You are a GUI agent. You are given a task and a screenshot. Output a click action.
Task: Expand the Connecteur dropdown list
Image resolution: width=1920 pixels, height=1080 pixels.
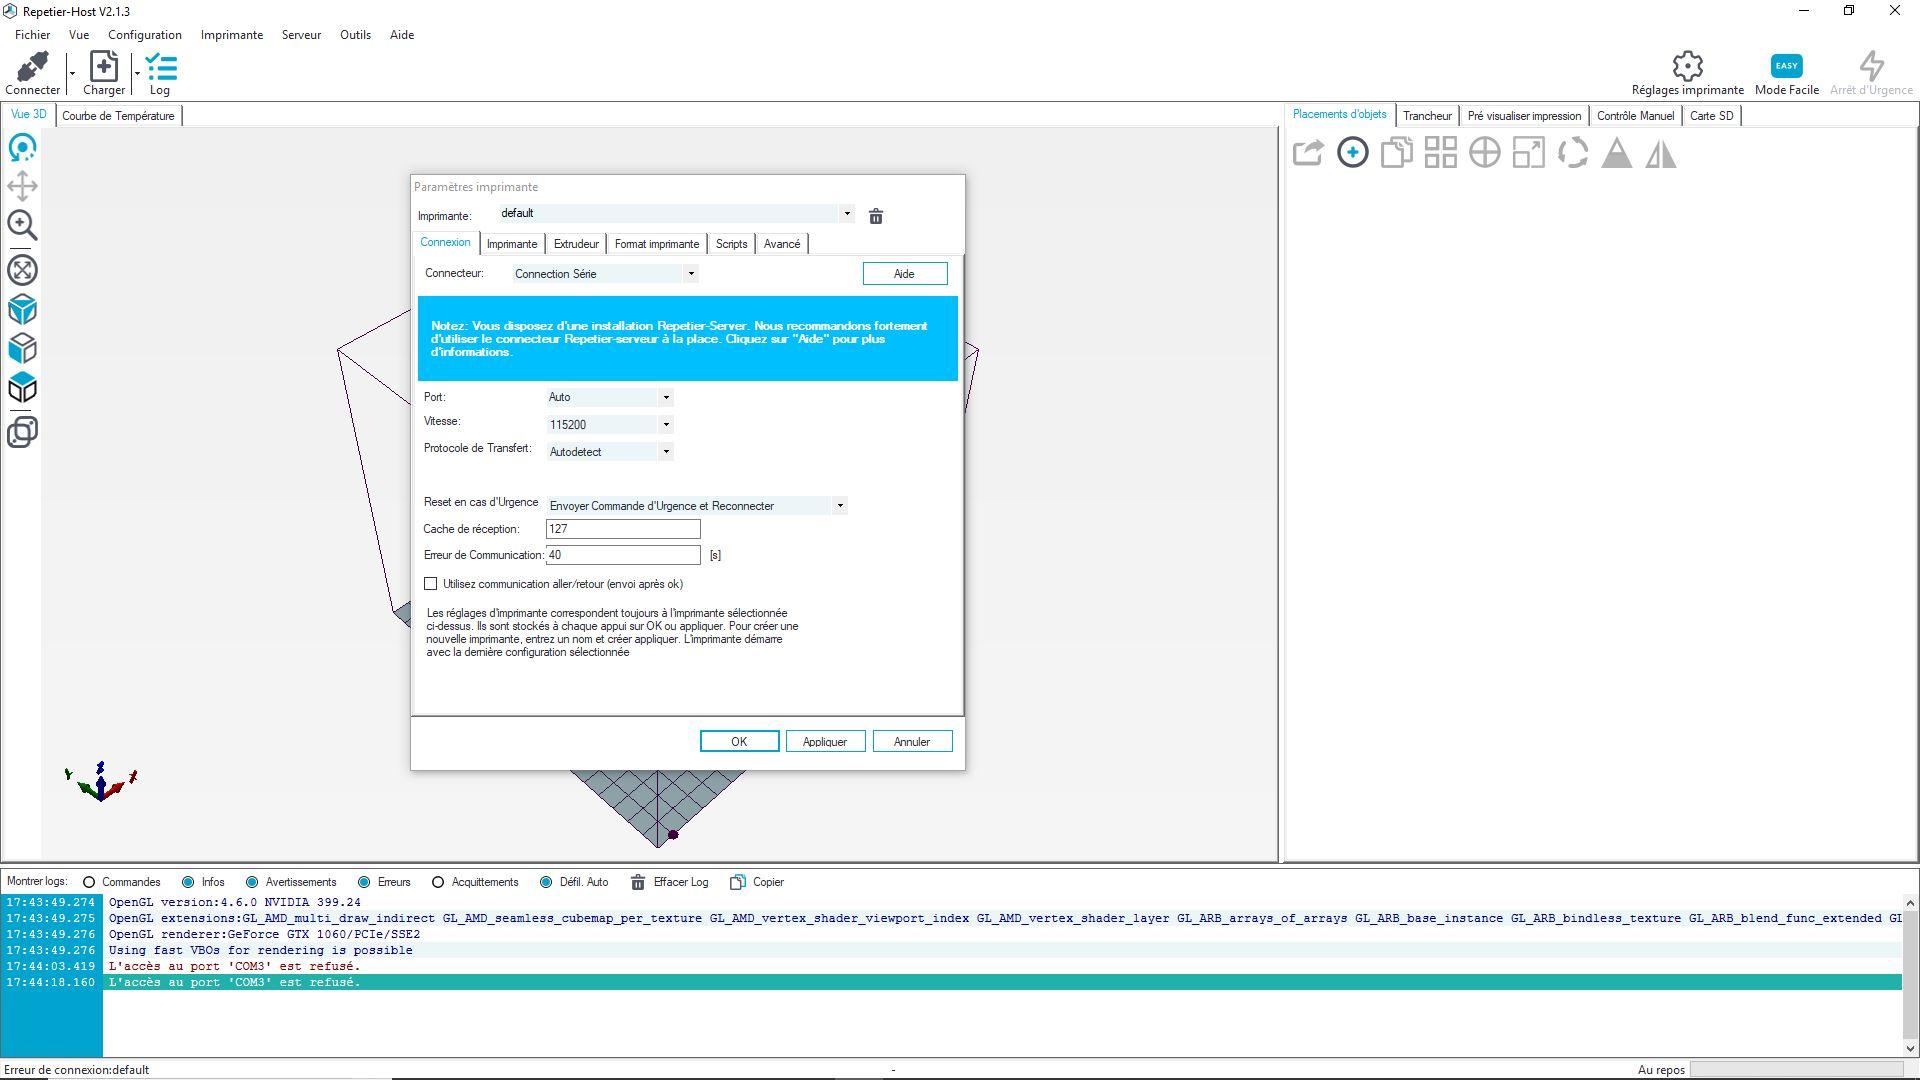690,274
